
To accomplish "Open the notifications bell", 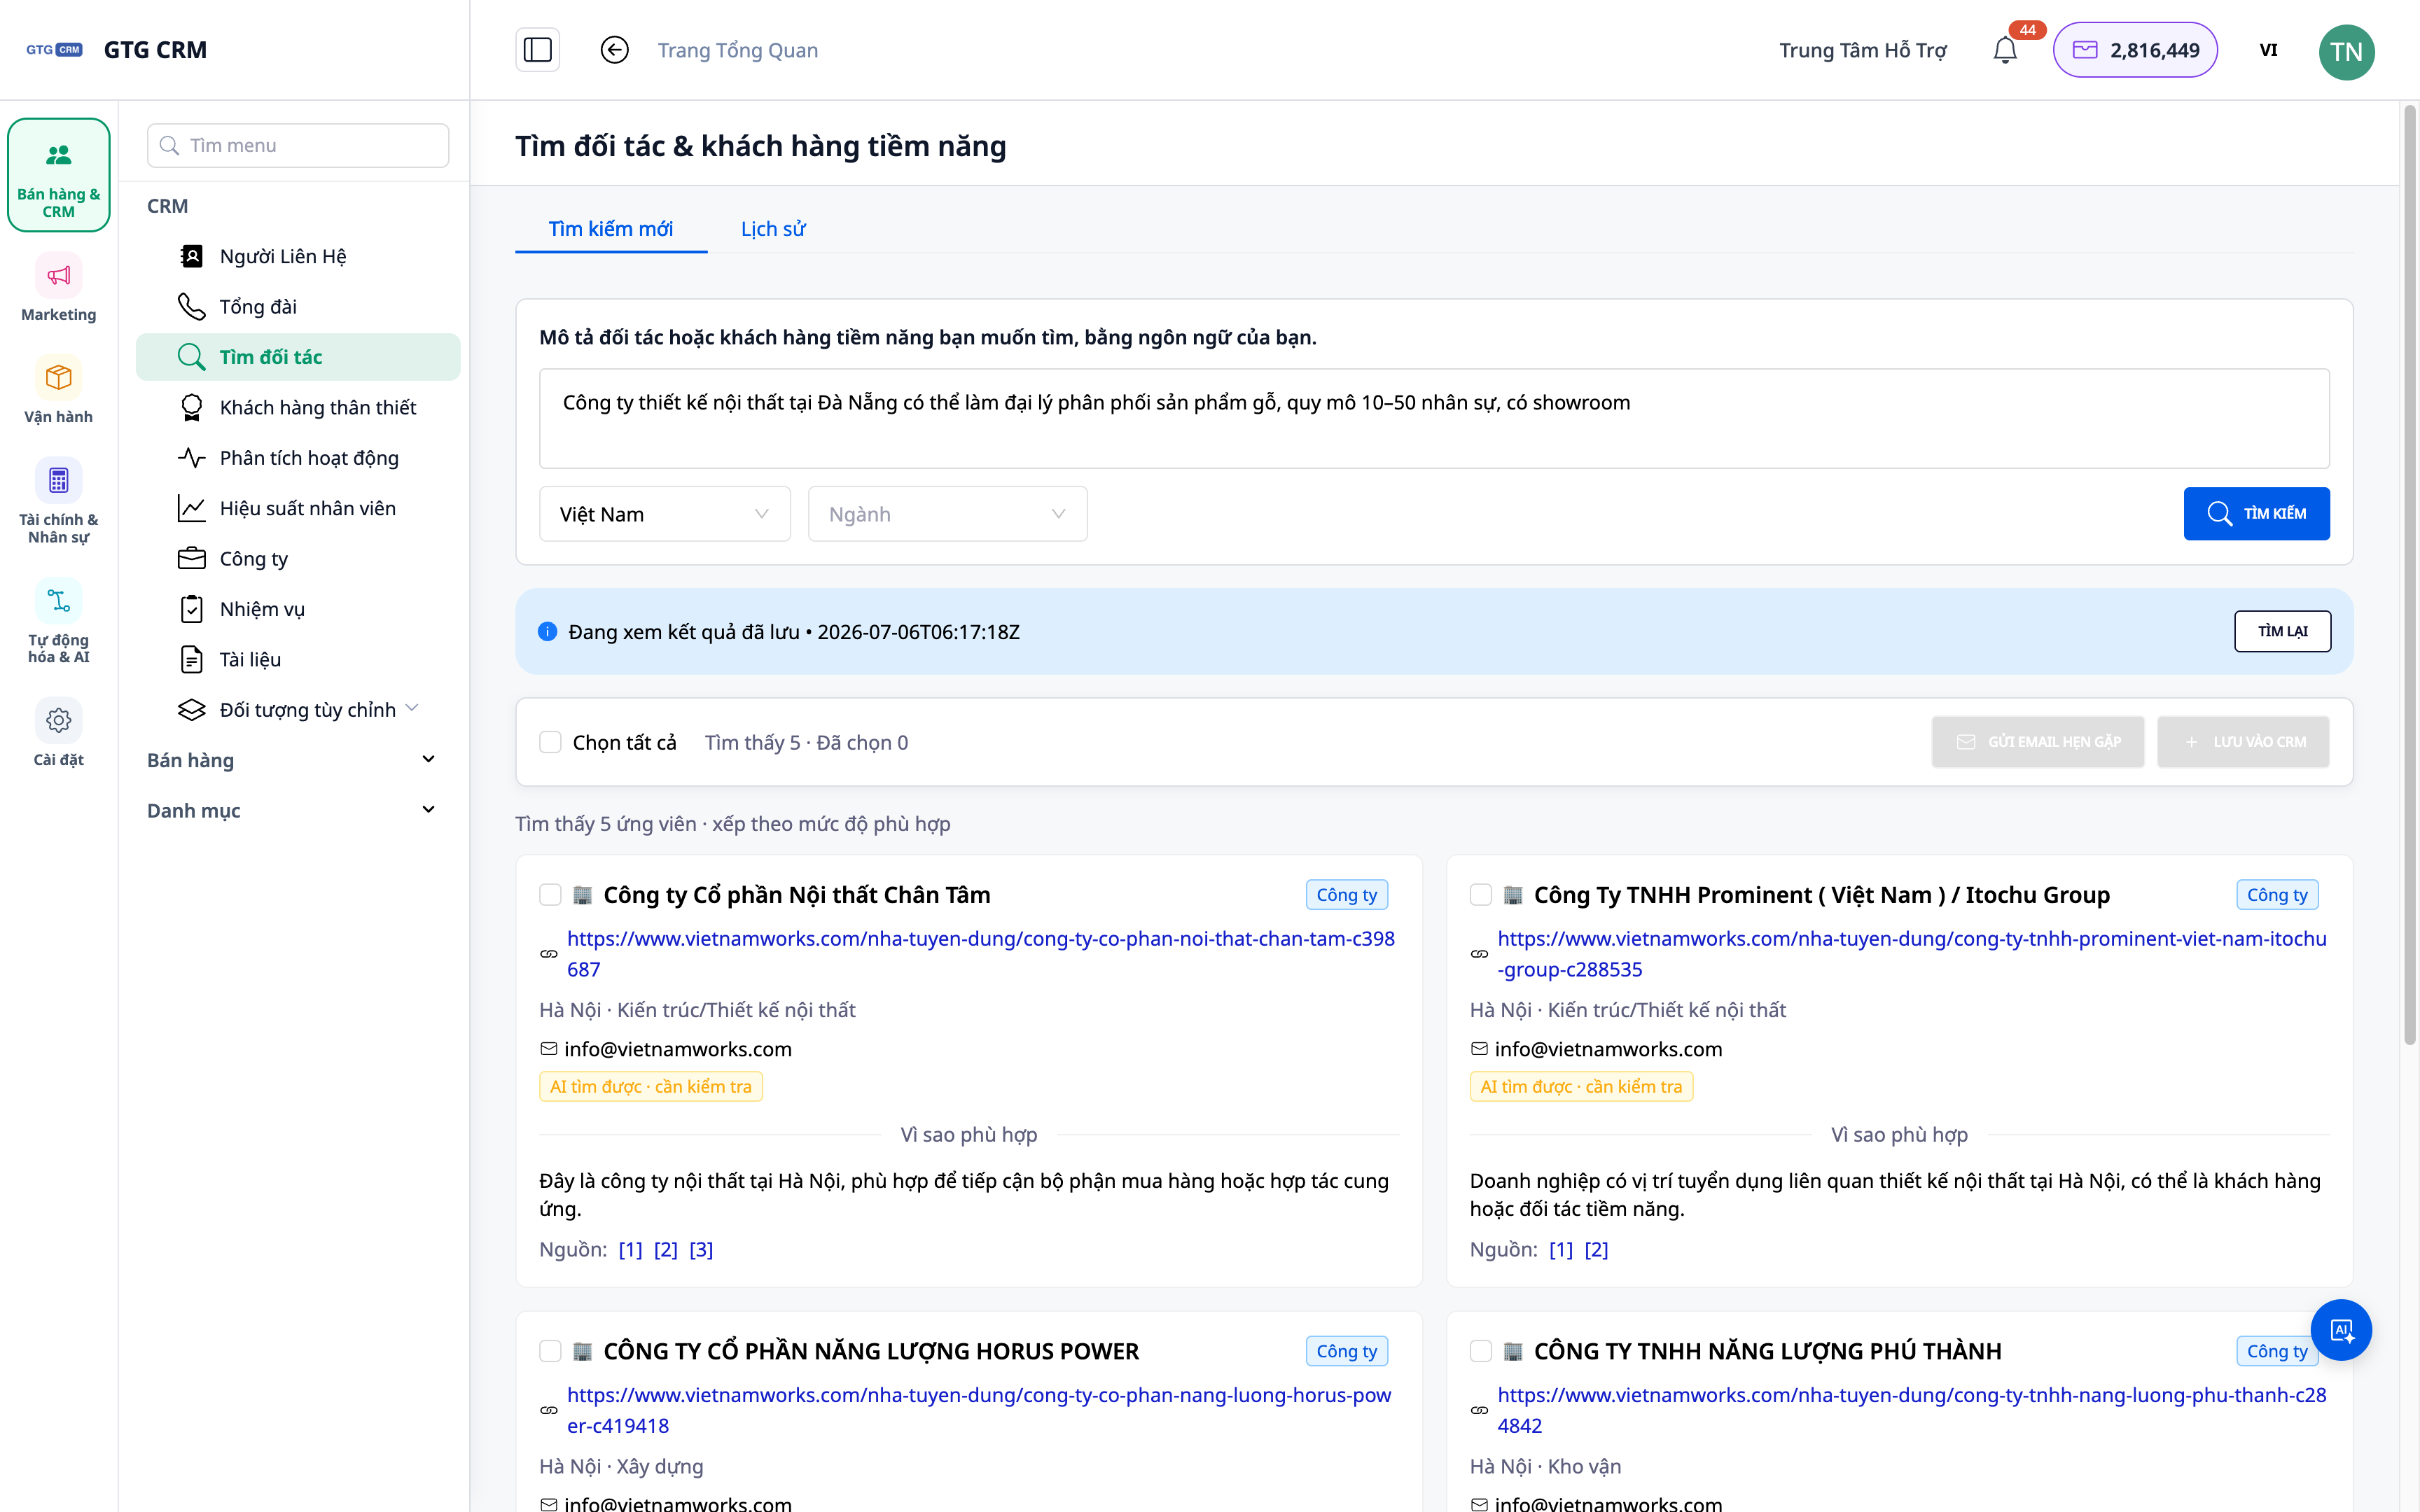I will [x=2005, y=50].
